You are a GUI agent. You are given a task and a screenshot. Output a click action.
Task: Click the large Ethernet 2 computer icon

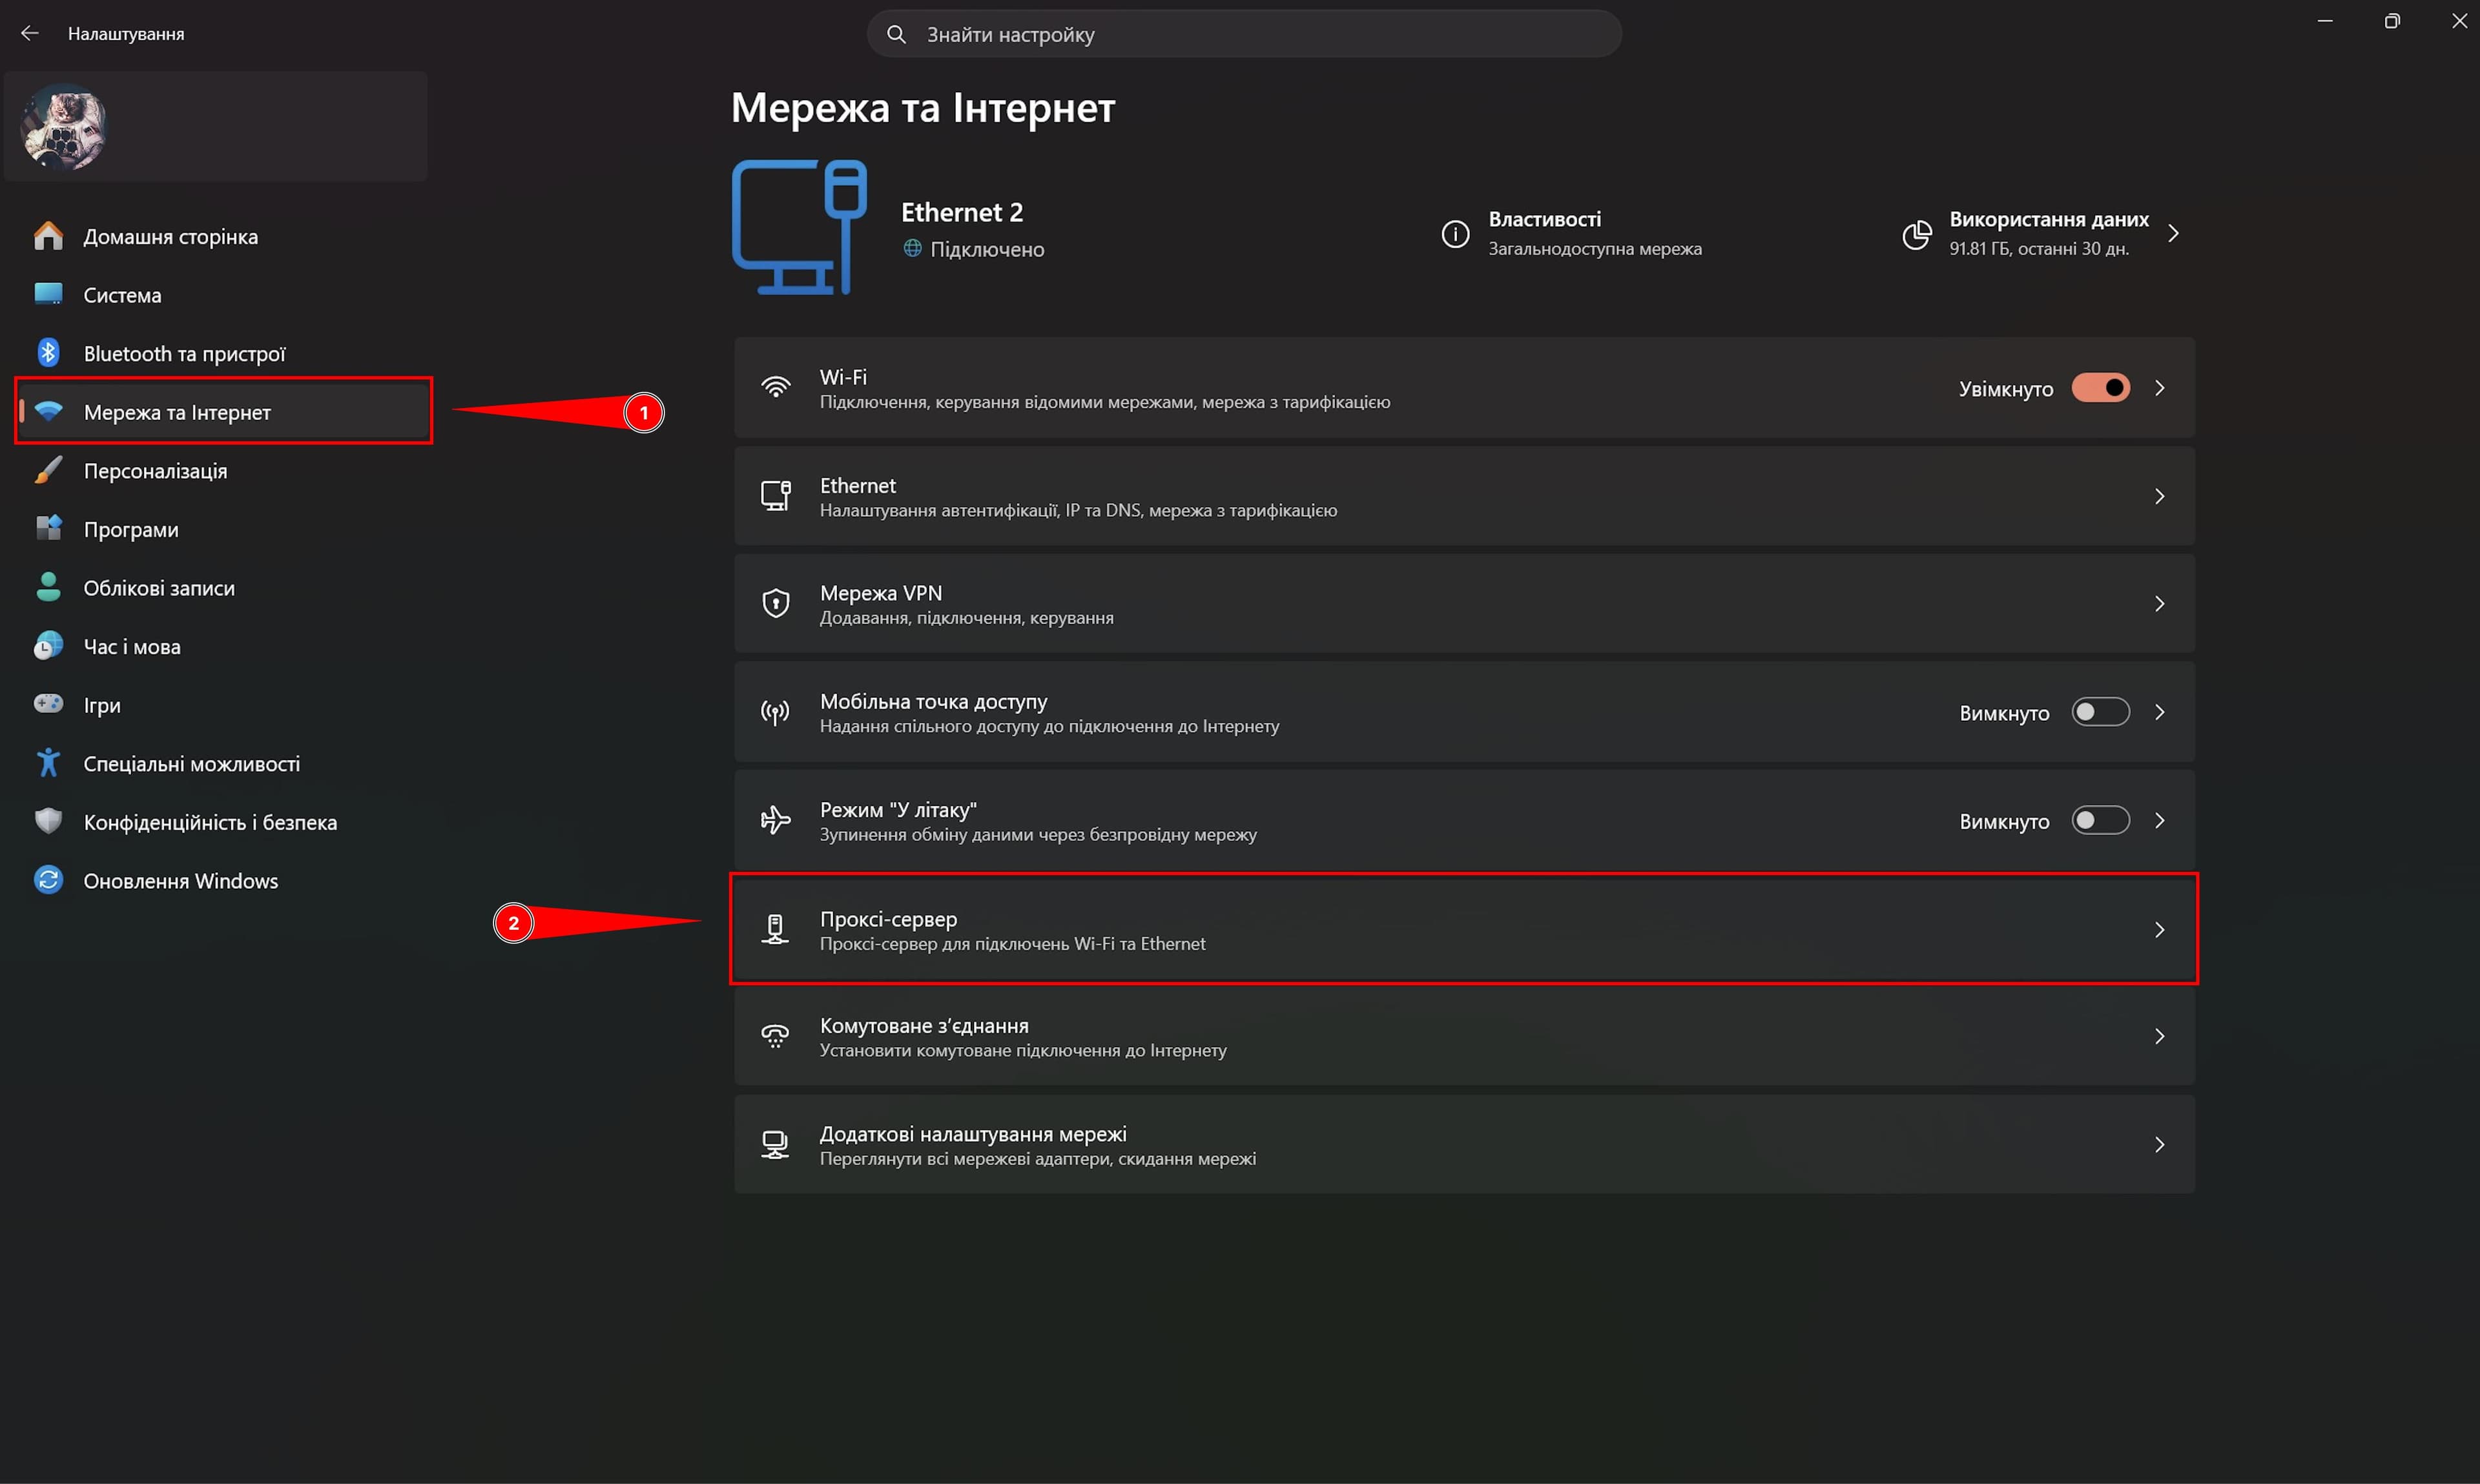800,227
